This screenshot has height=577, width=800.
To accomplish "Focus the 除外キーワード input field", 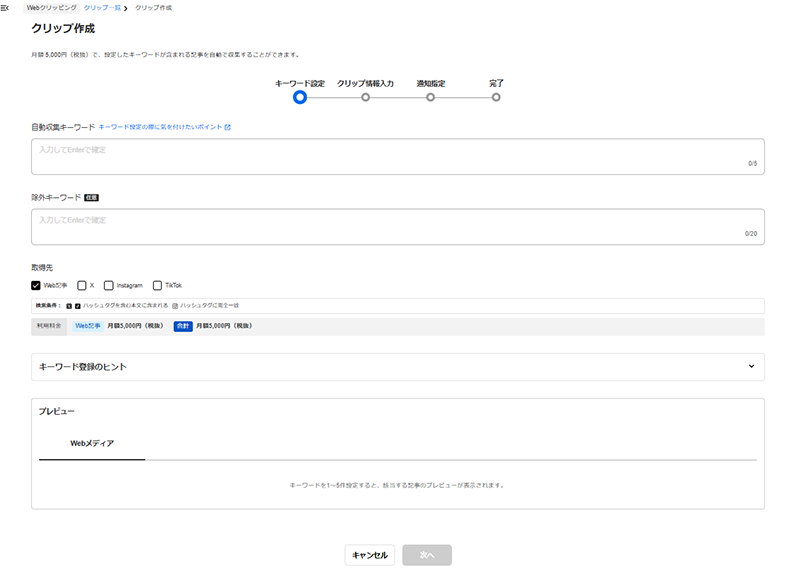I will [398, 227].
